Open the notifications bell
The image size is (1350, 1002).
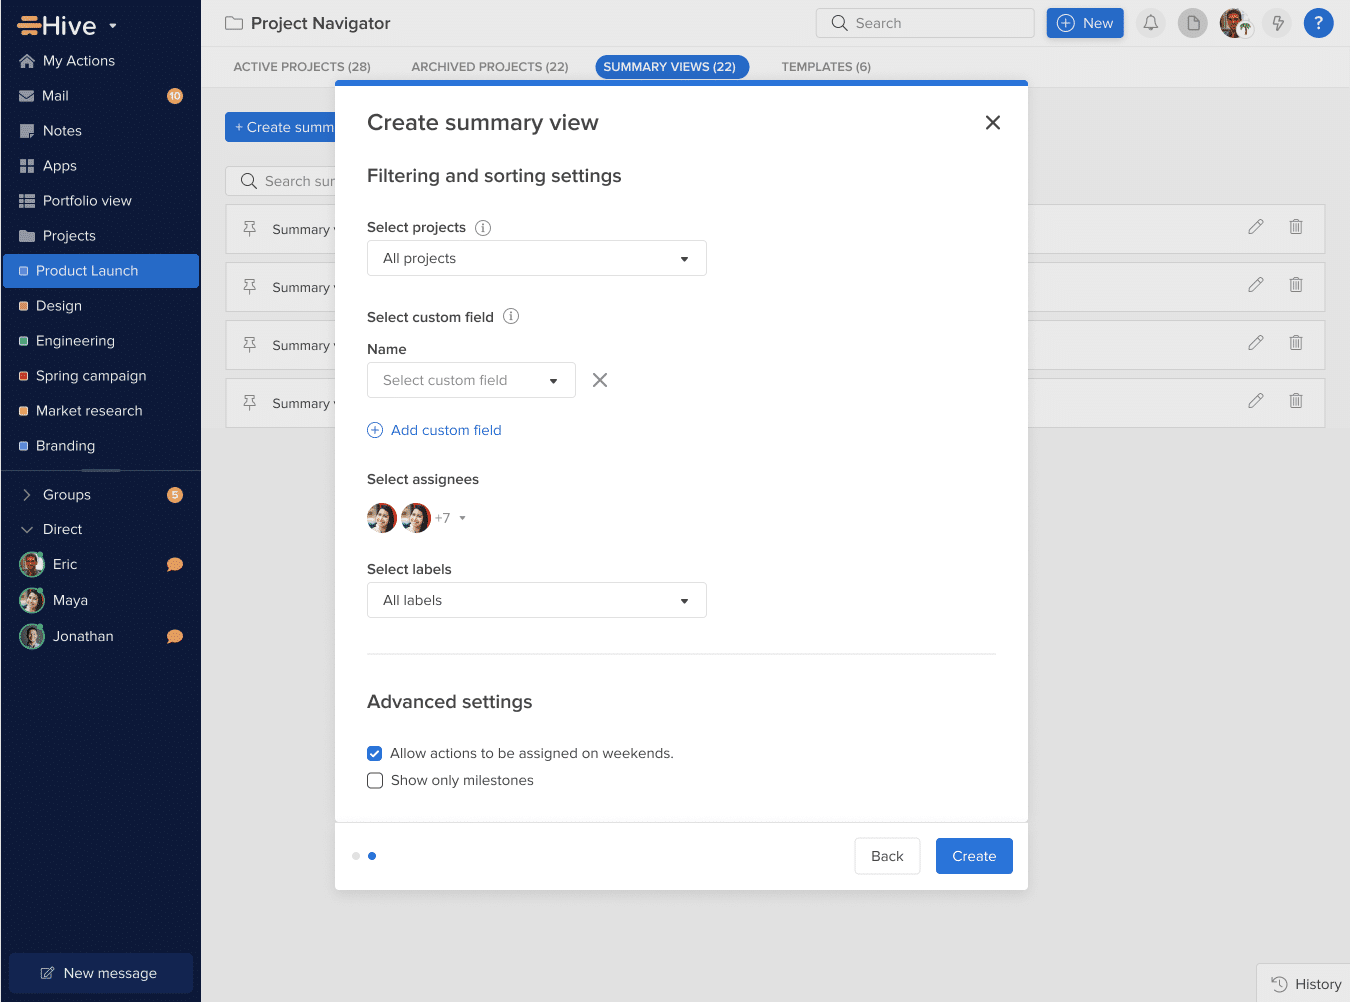pos(1149,22)
